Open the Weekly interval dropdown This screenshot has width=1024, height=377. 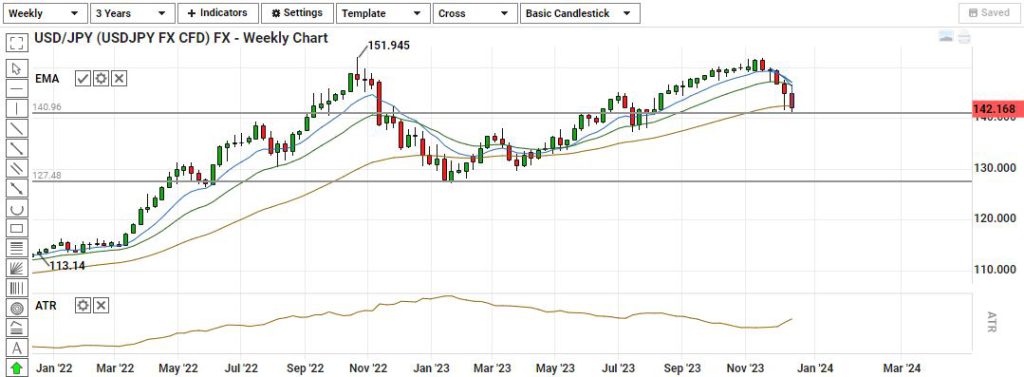pos(44,13)
